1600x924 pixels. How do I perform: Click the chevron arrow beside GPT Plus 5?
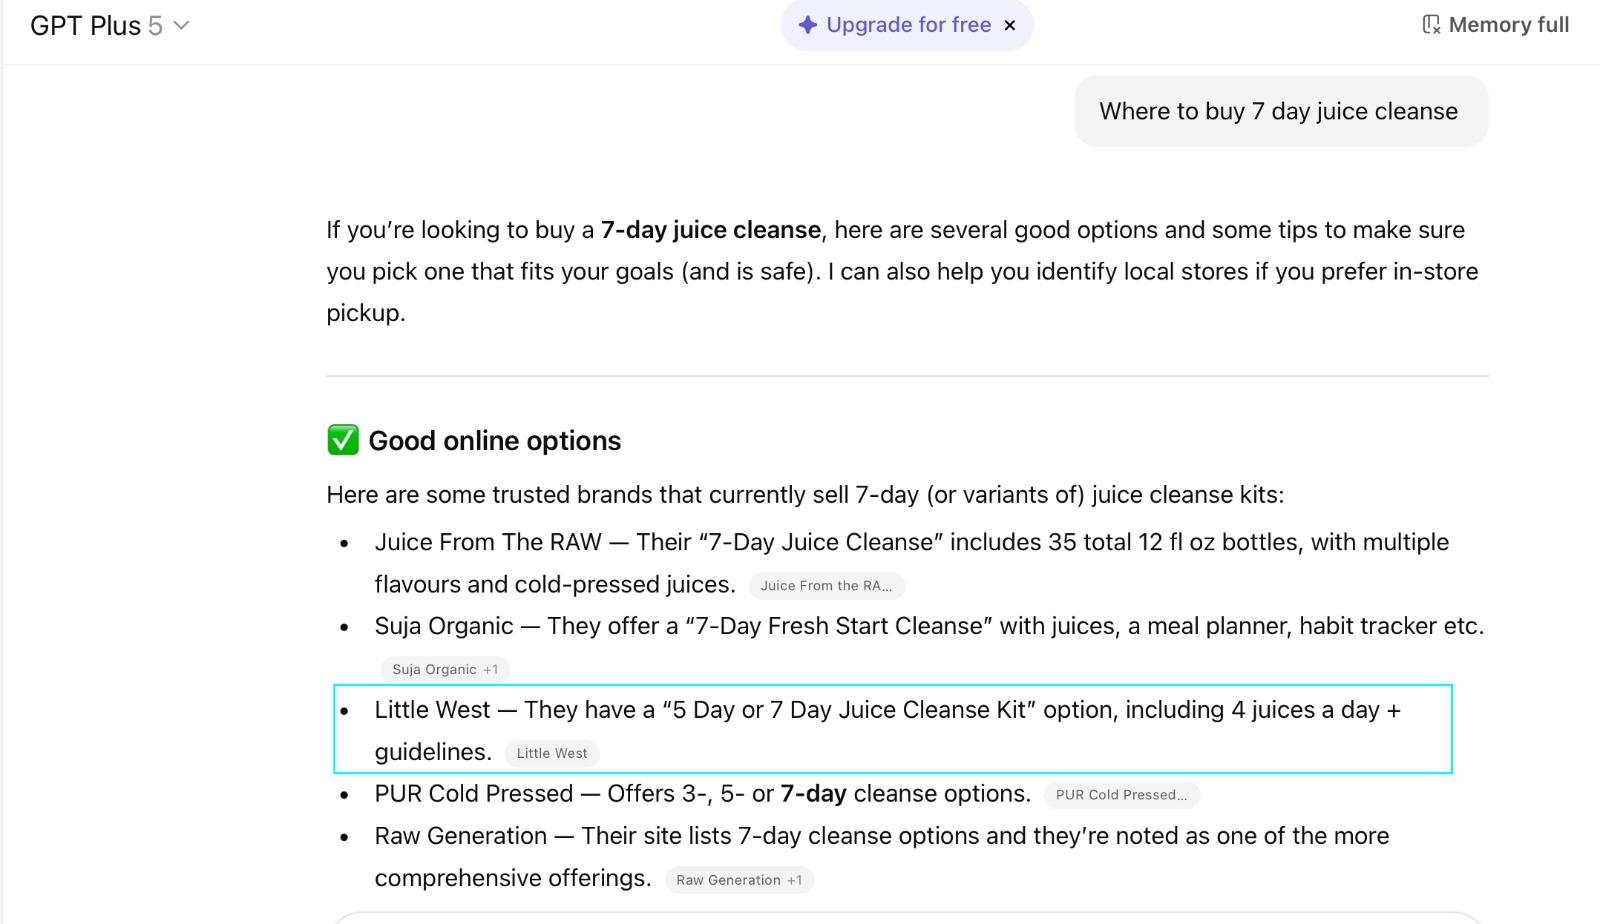click(x=181, y=26)
